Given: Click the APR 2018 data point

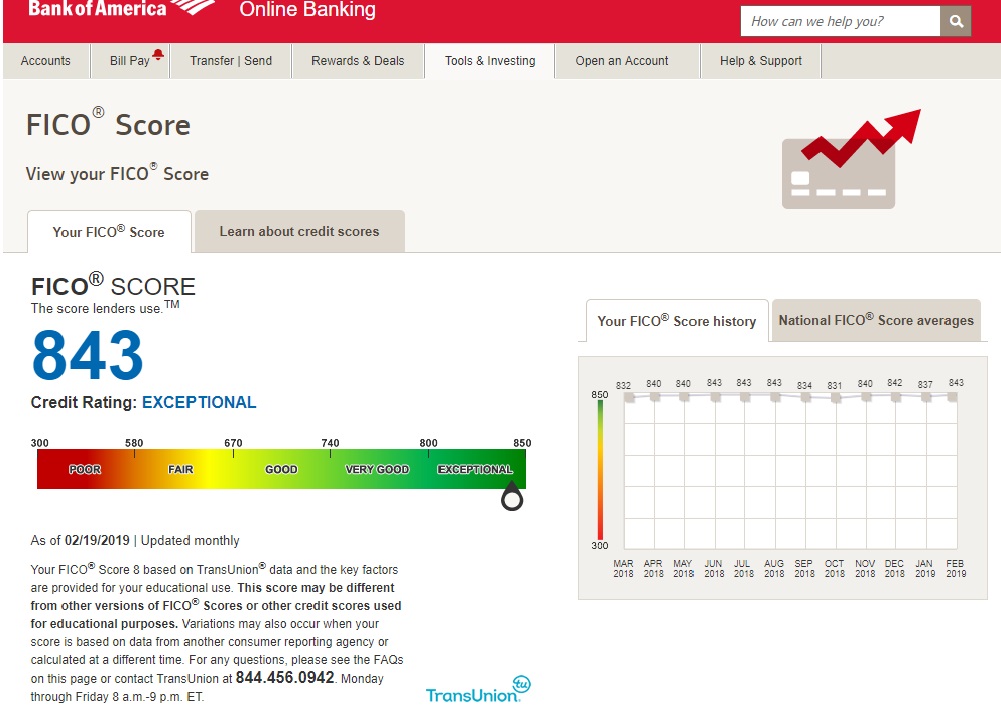Looking at the screenshot, I should 654,396.
